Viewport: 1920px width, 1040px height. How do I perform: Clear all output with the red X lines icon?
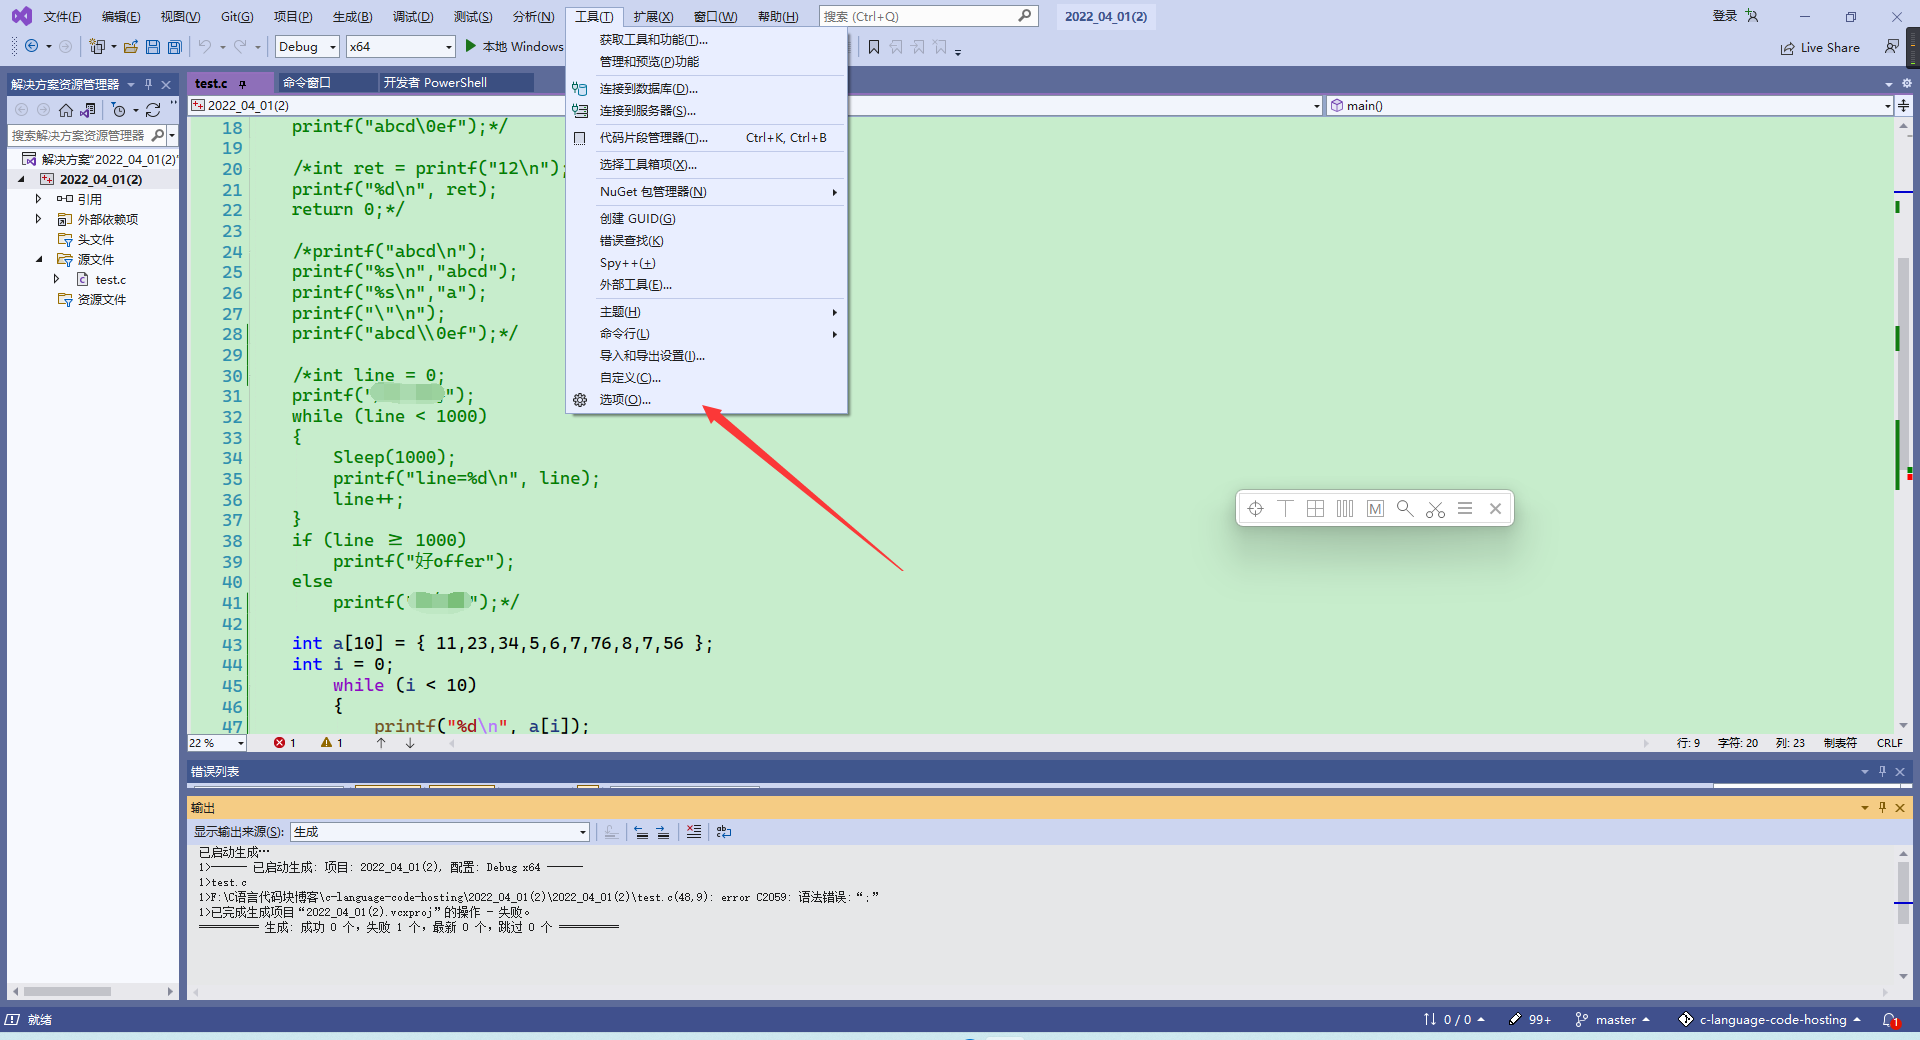pyautogui.click(x=694, y=832)
